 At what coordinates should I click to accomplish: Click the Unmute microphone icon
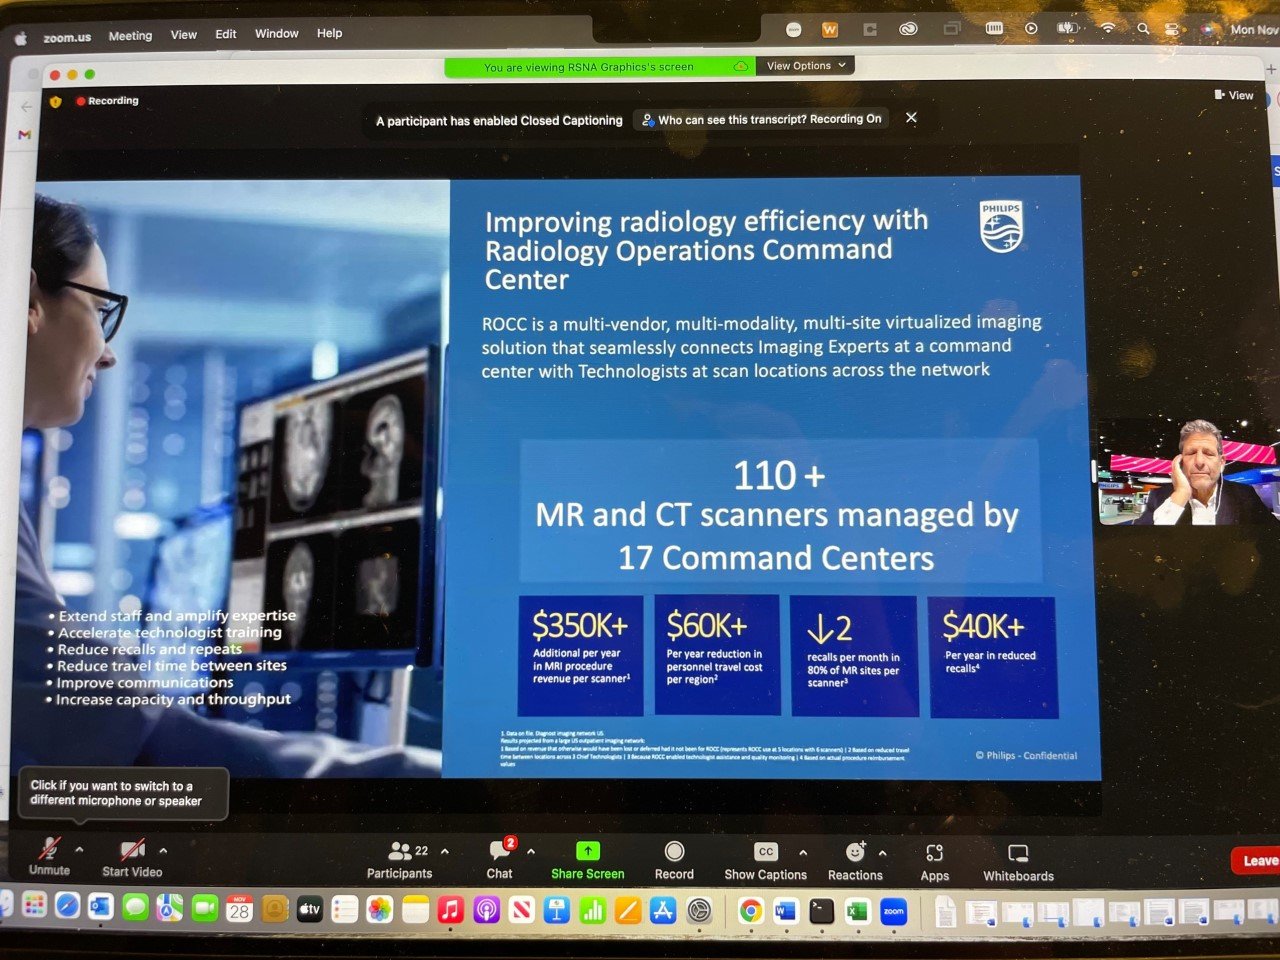pyautogui.click(x=48, y=849)
